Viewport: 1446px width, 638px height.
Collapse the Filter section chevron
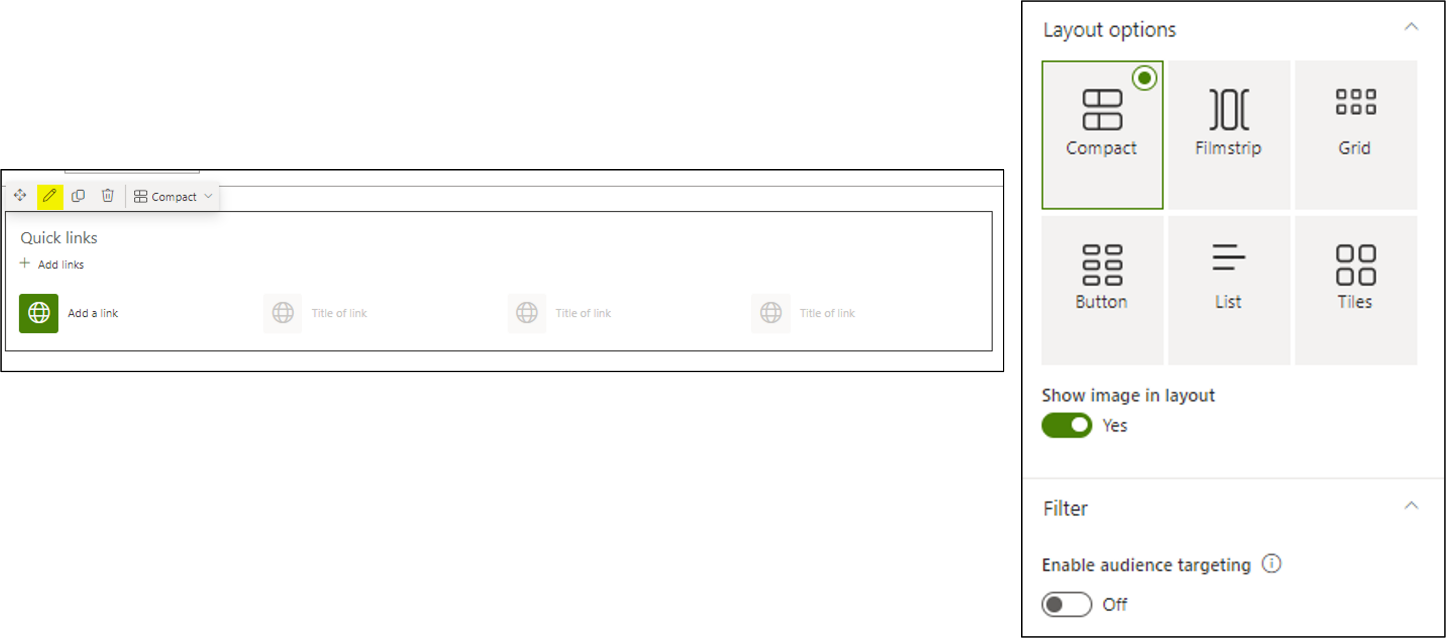pyautogui.click(x=1411, y=506)
